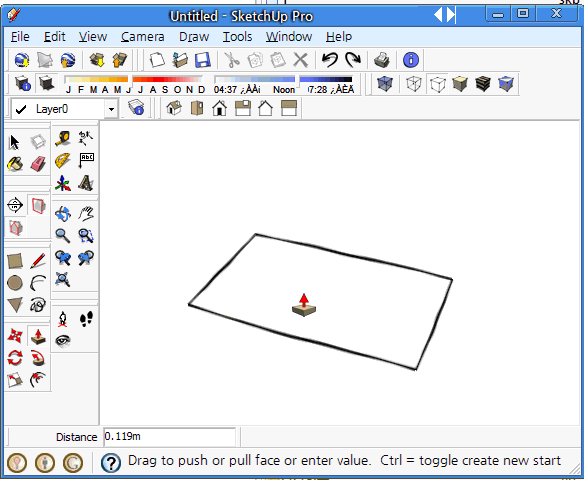The image size is (584, 480).
Task: Select the Text label tool
Action: click(x=86, y=160)
